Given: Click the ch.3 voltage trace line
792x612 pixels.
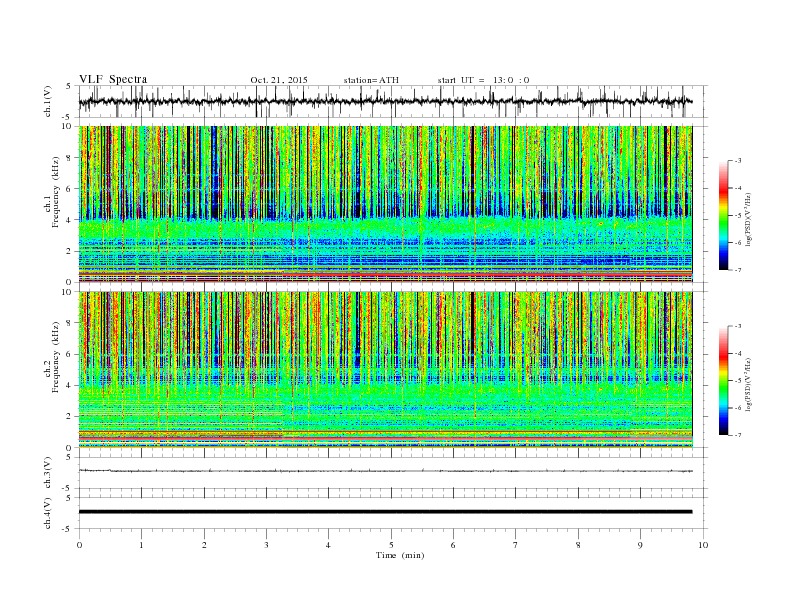Looking at the screenshot, I should [x=385, y=471].
